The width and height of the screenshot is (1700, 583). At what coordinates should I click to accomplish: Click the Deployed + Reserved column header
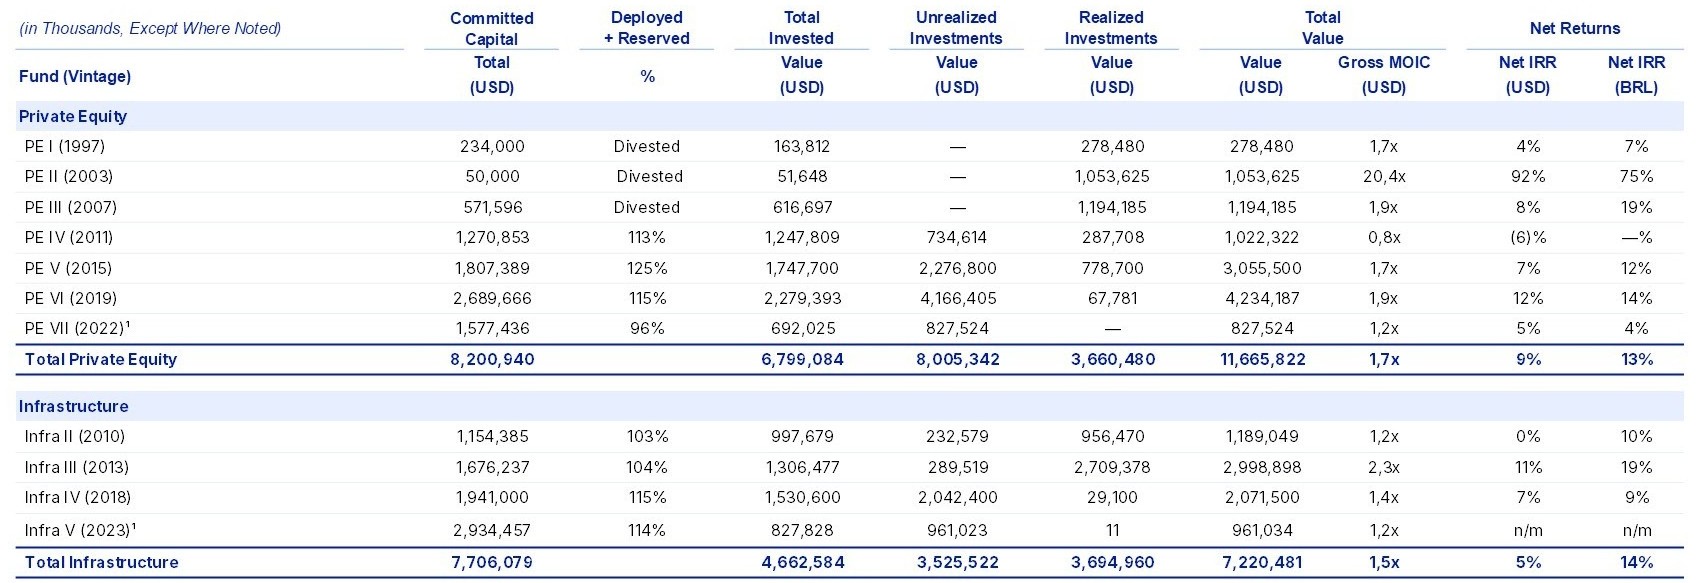[647, 28]
